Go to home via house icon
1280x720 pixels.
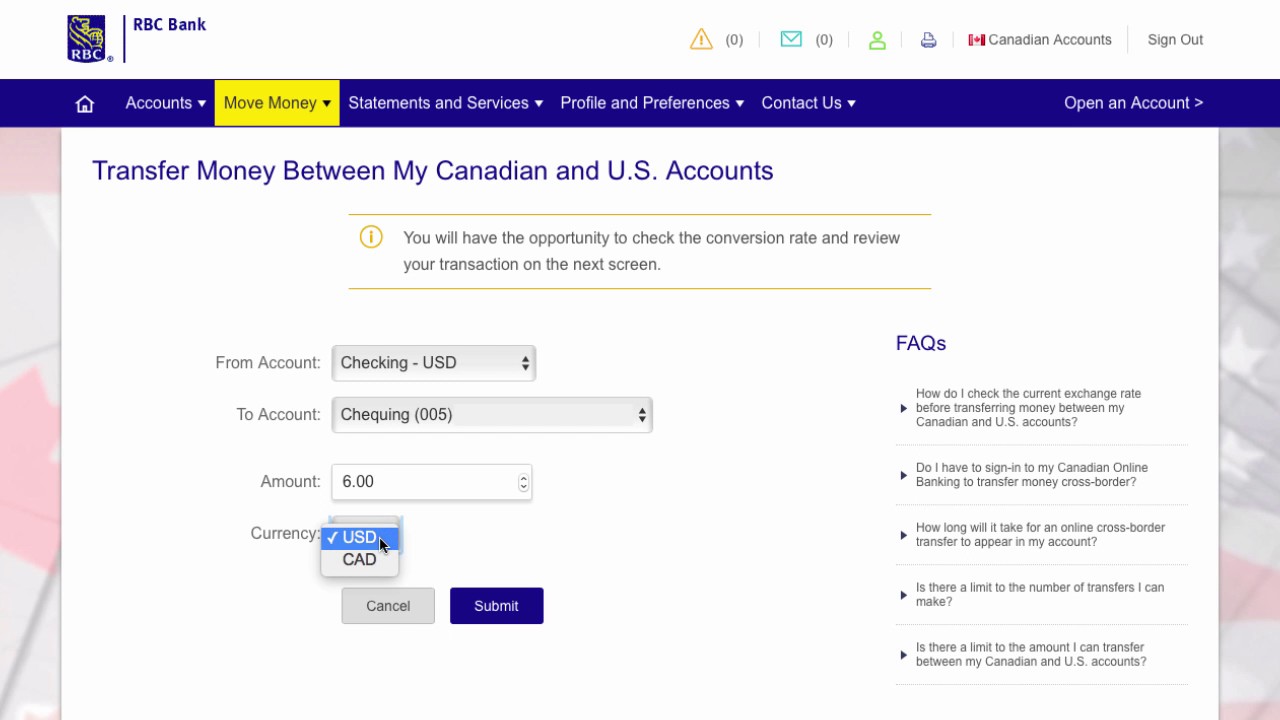click(85, 104)
